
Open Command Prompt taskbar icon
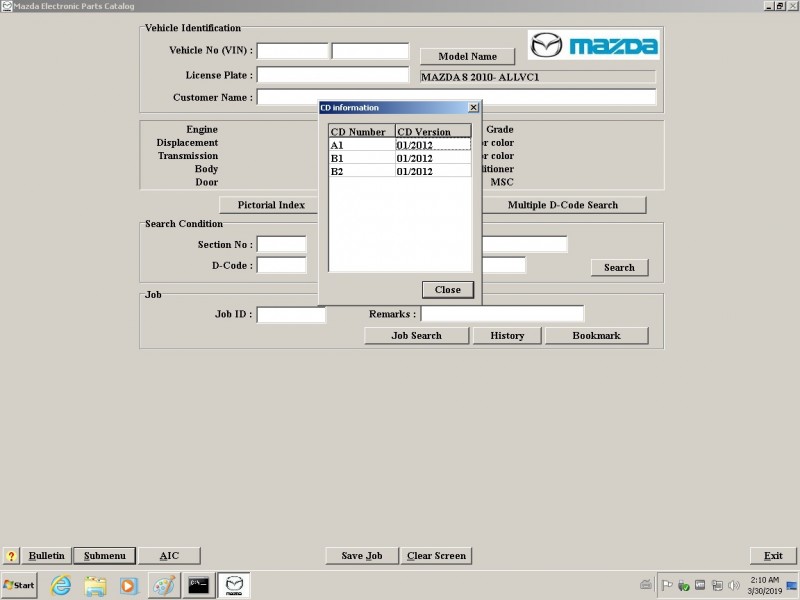pos(198,585)
